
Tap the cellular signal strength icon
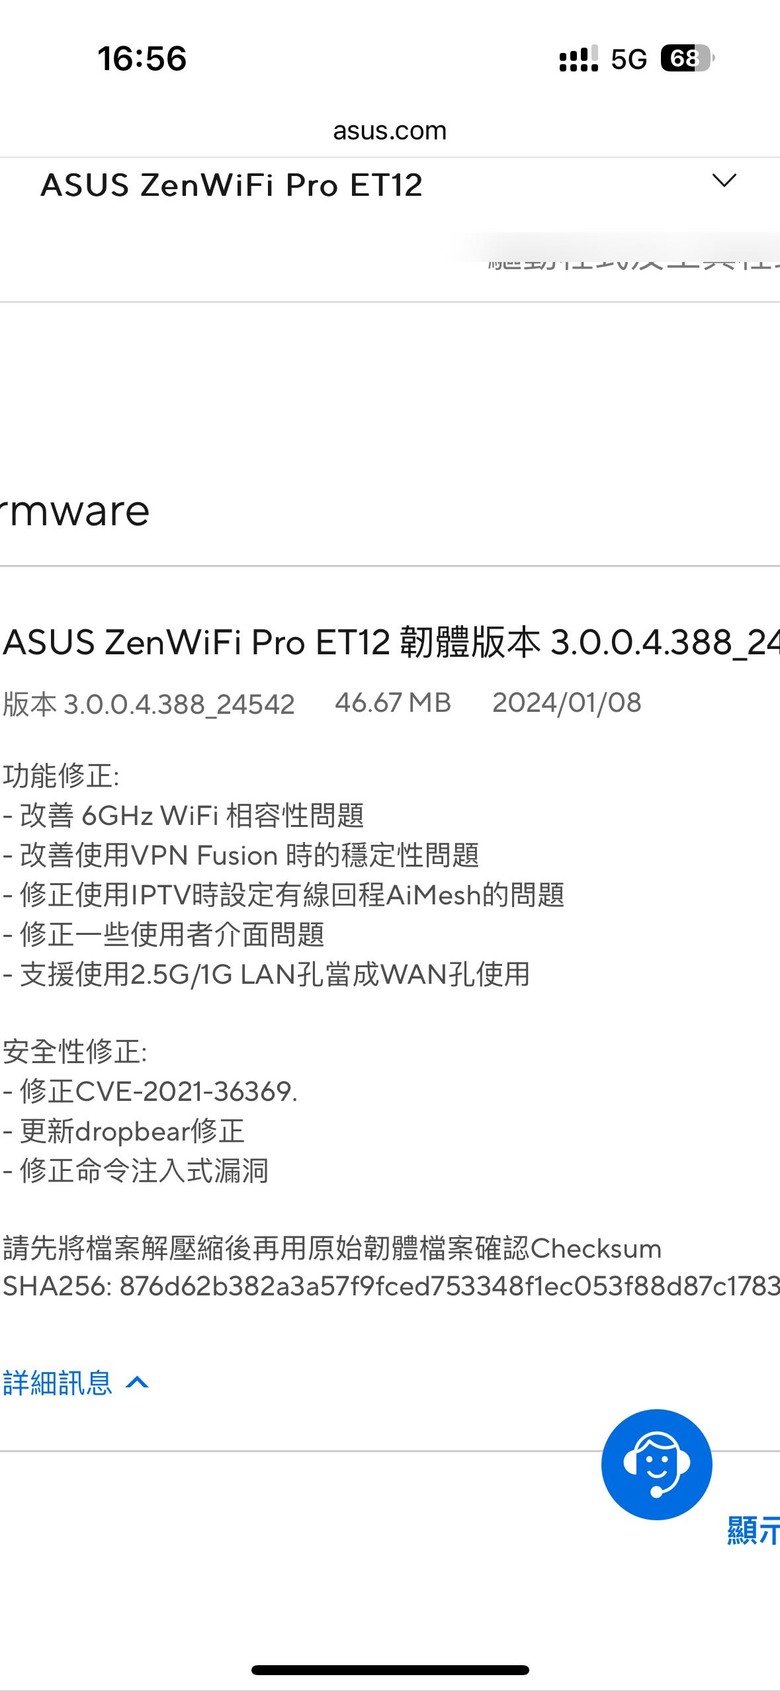(x=578, y=59)
